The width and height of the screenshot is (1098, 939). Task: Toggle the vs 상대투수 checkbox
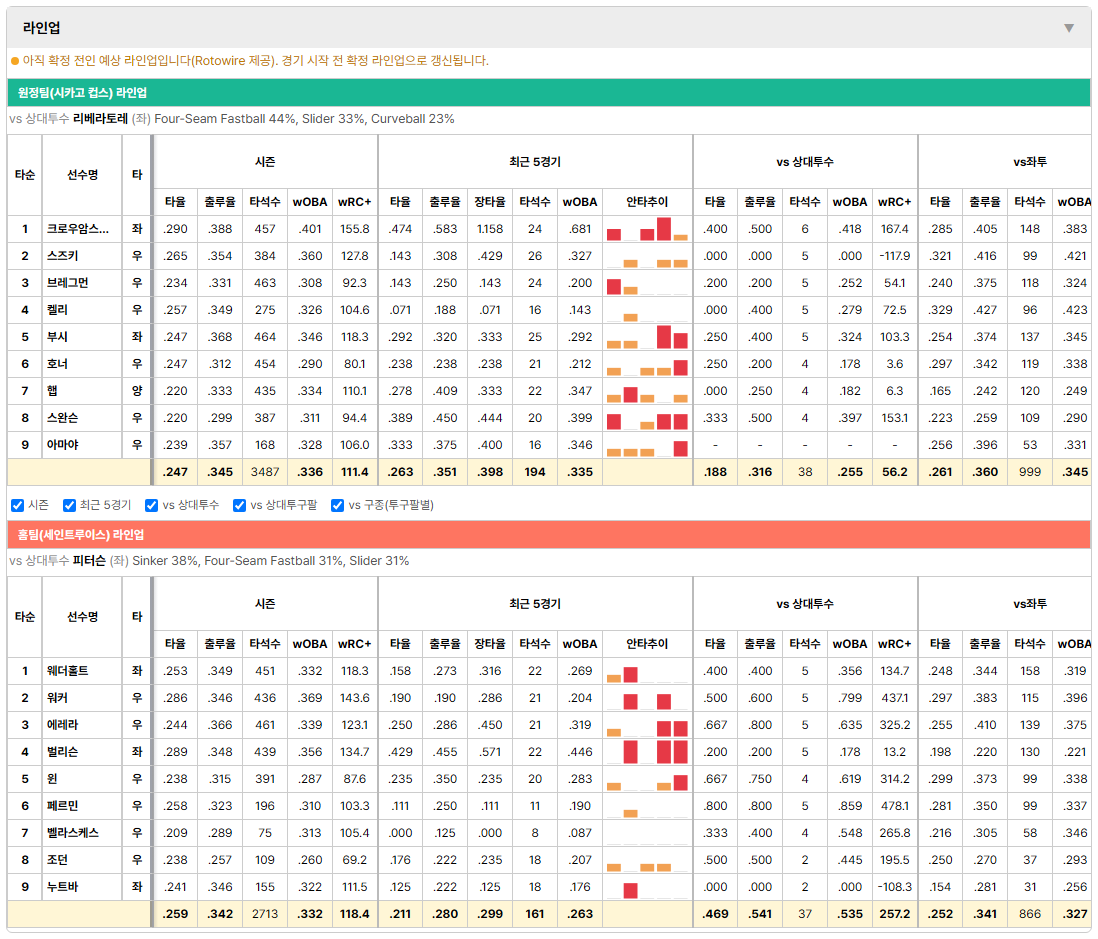tap(151, 506)
